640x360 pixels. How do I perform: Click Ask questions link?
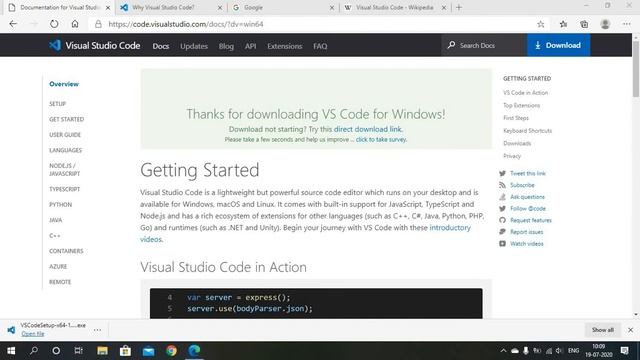527,197
